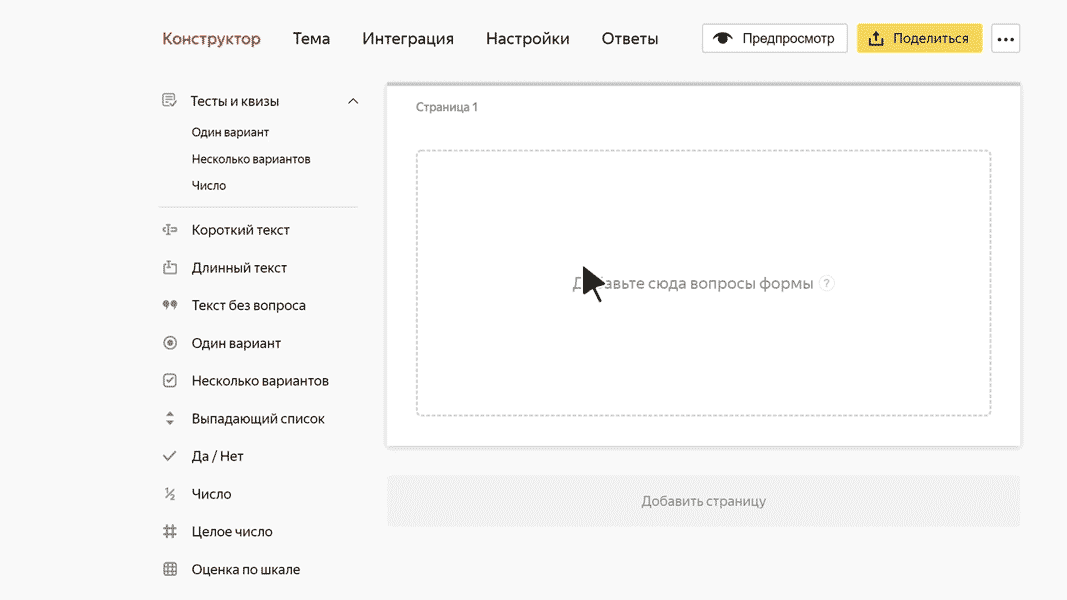Add a Короткий текст question
Screen dimensions: 1067x600
240,230
